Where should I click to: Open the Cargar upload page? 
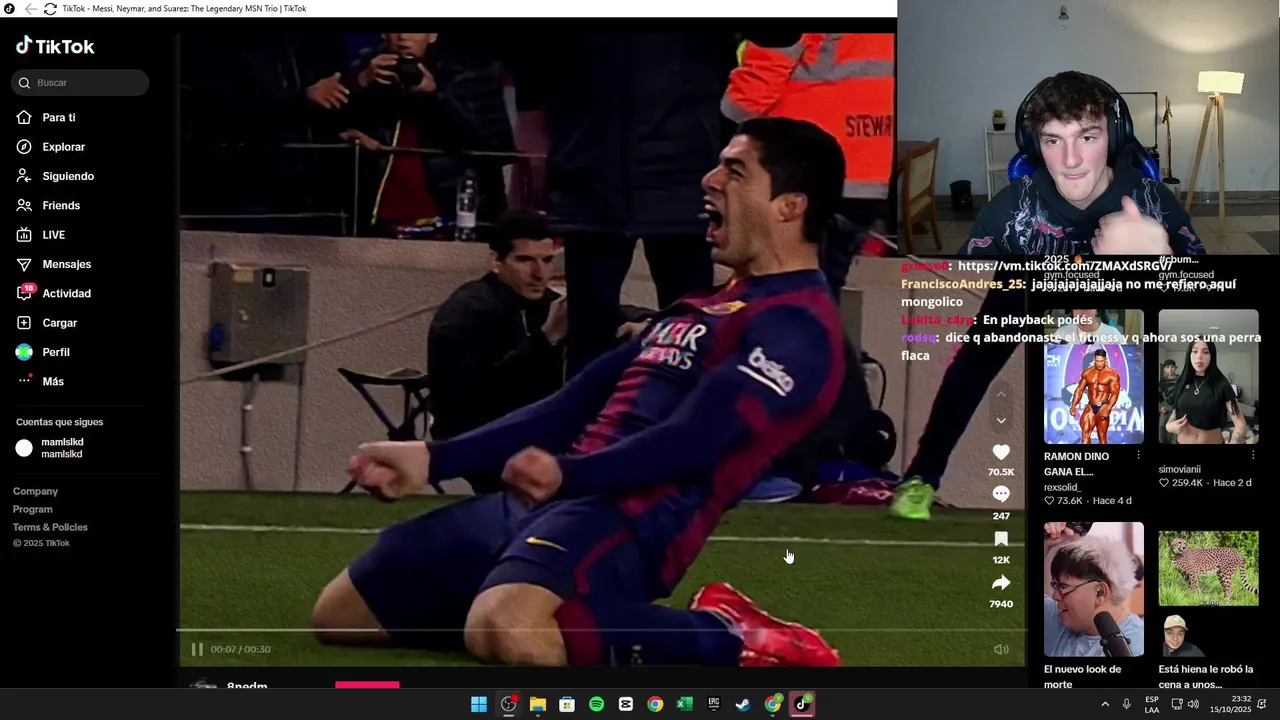tap(47, 323)
